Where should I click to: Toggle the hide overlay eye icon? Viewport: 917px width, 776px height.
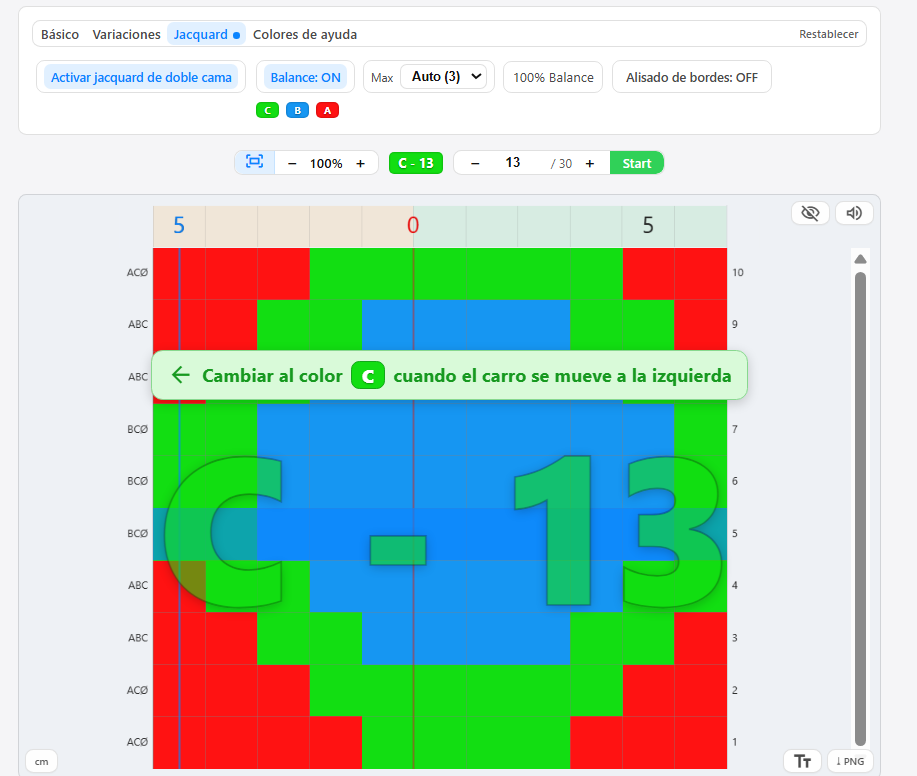(811, 213)
